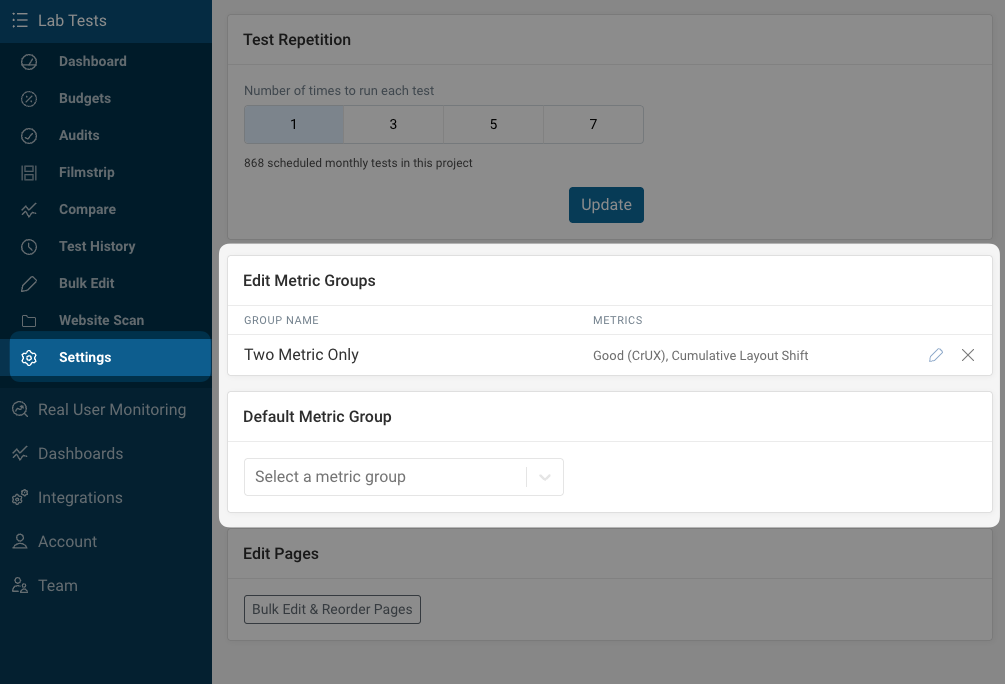Image resolution: width=1005 pixels, height=684 pixels.
Task: Open the Select a metric group dropdown
Action: [404, 476]
